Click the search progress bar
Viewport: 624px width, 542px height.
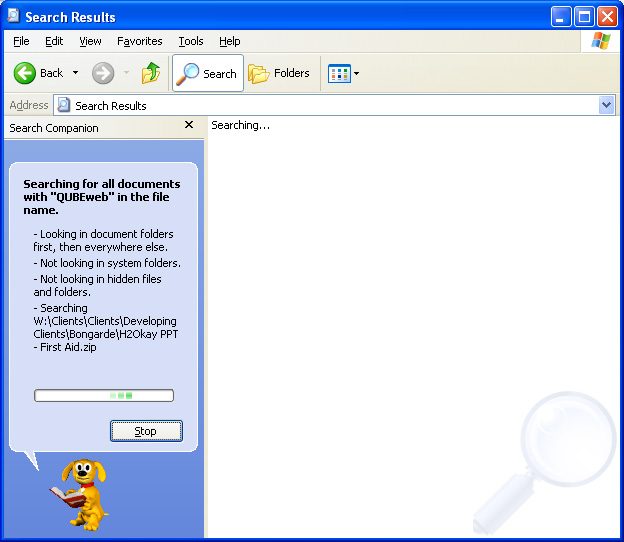(104, 396)
